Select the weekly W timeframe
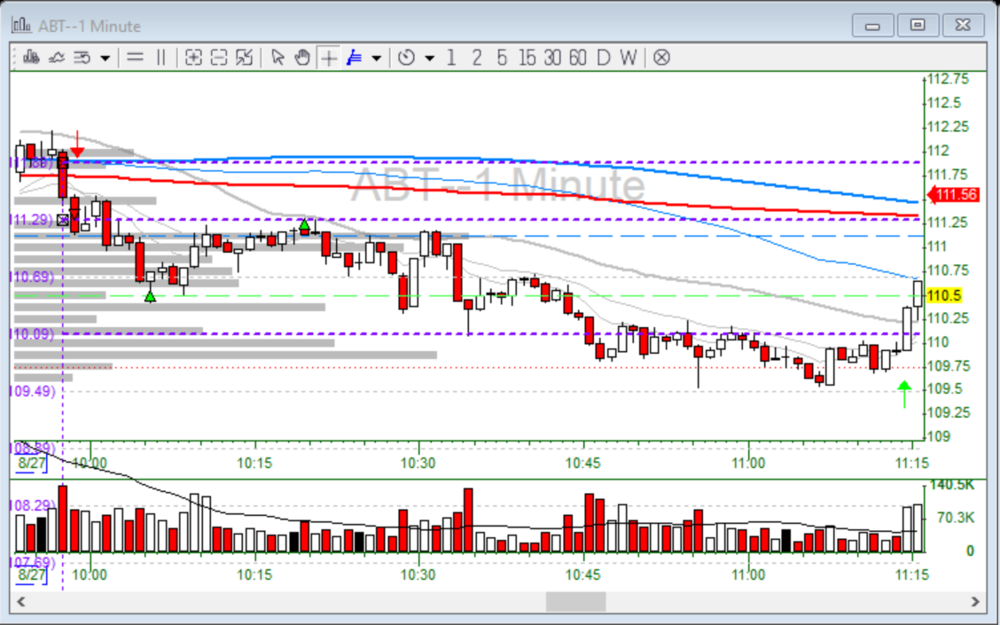This screenshot has height=625, width=1000. 627,57
